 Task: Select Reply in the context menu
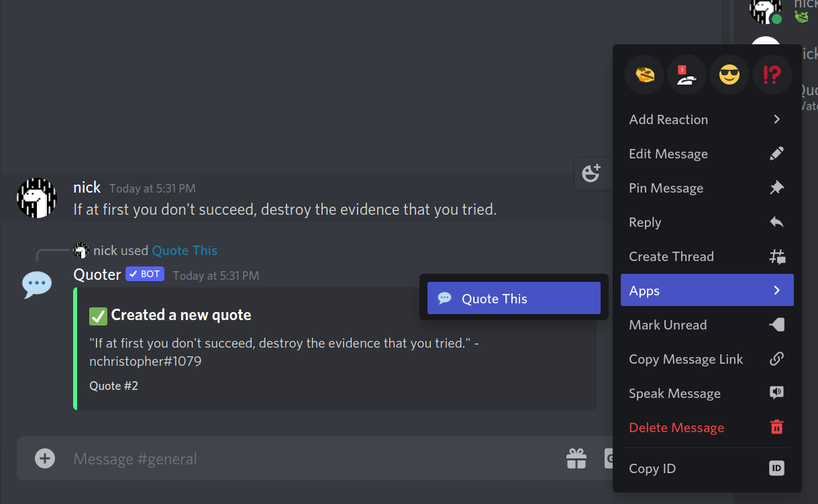pos(707,222)
